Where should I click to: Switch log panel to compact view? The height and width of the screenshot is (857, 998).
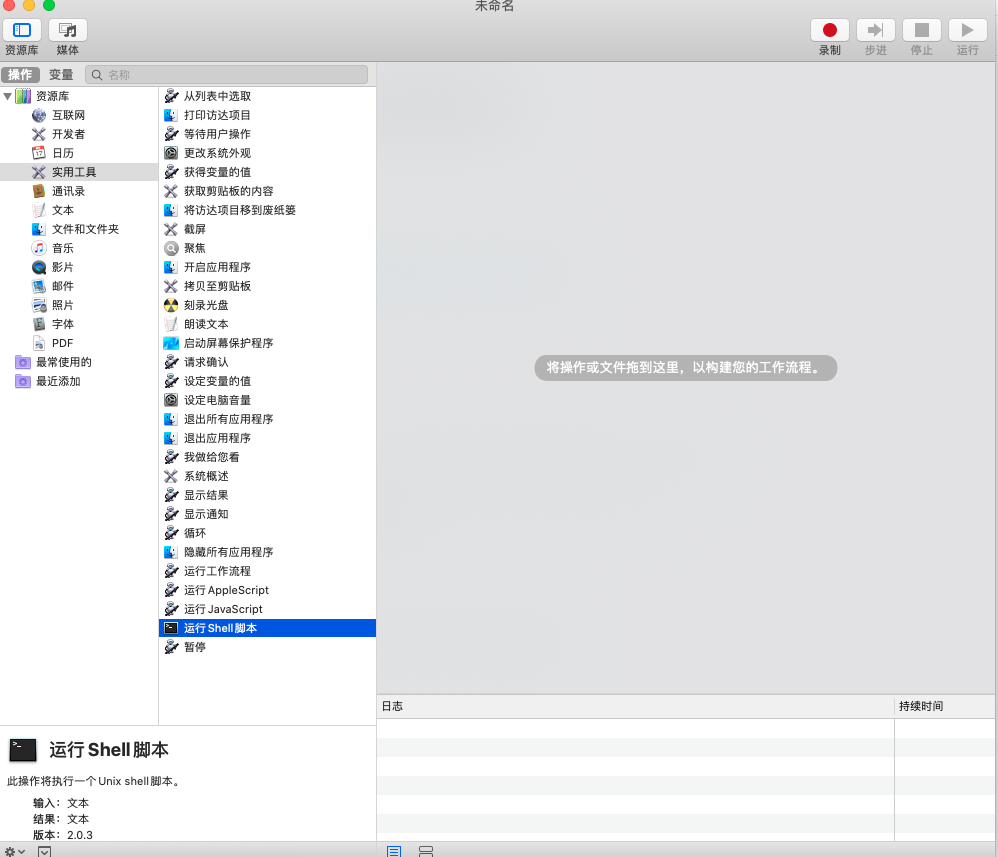click(426, 851)
